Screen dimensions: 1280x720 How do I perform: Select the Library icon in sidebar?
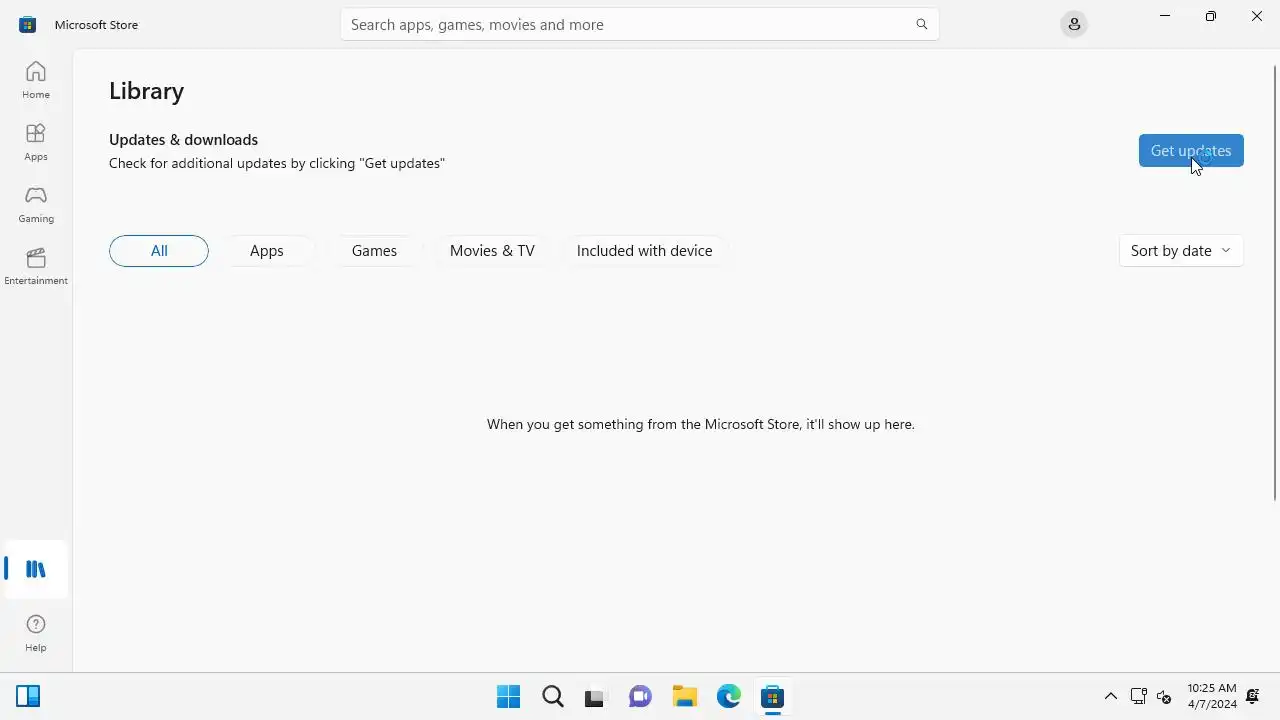pos(36,569)
